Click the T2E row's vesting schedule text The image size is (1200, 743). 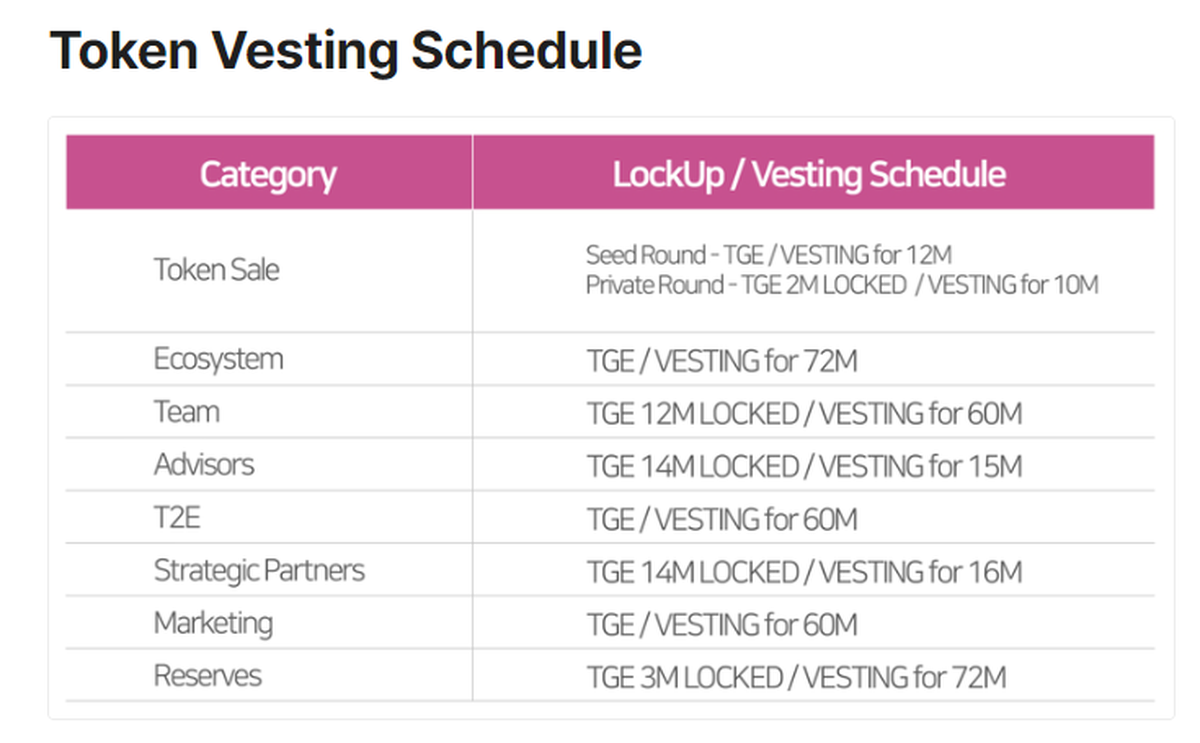click(x=722, y=519)
